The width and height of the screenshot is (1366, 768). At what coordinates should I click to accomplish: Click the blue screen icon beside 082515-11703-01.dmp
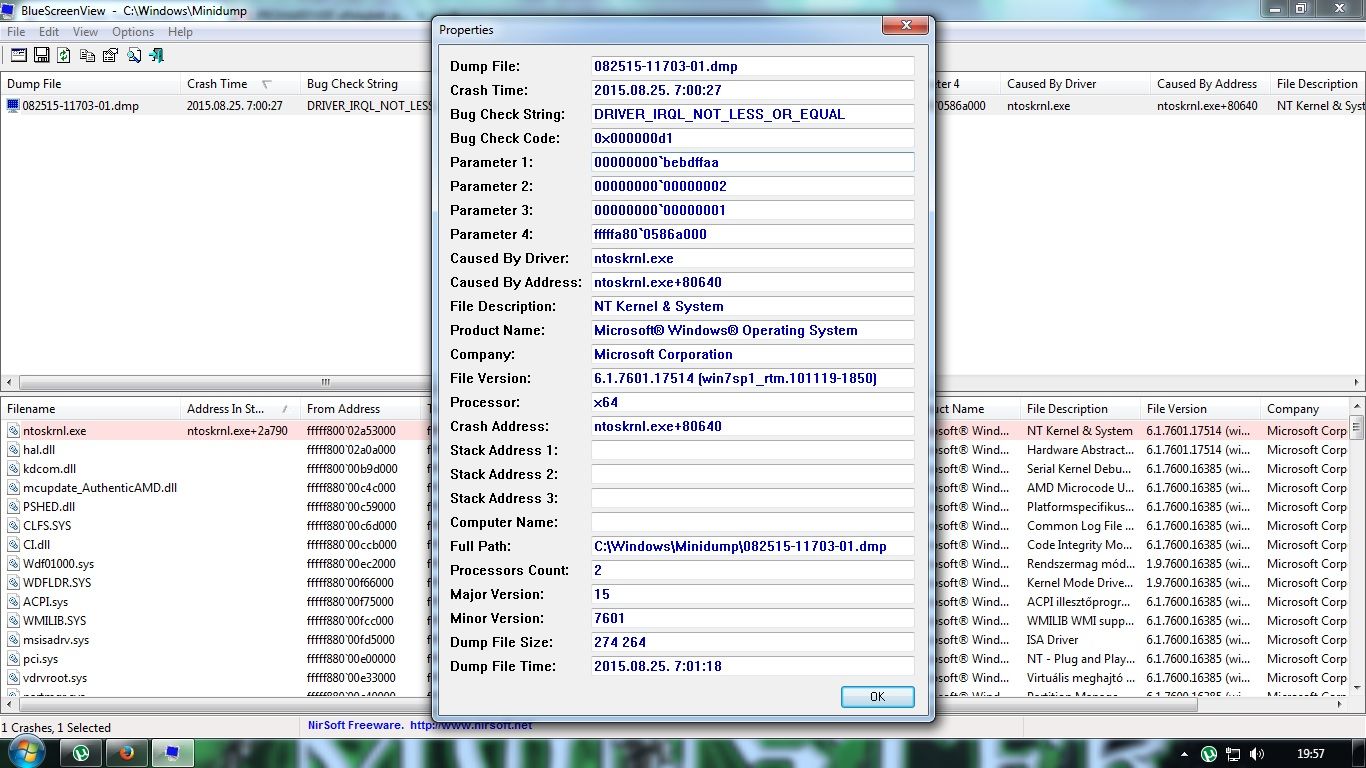tap(13, 105)
